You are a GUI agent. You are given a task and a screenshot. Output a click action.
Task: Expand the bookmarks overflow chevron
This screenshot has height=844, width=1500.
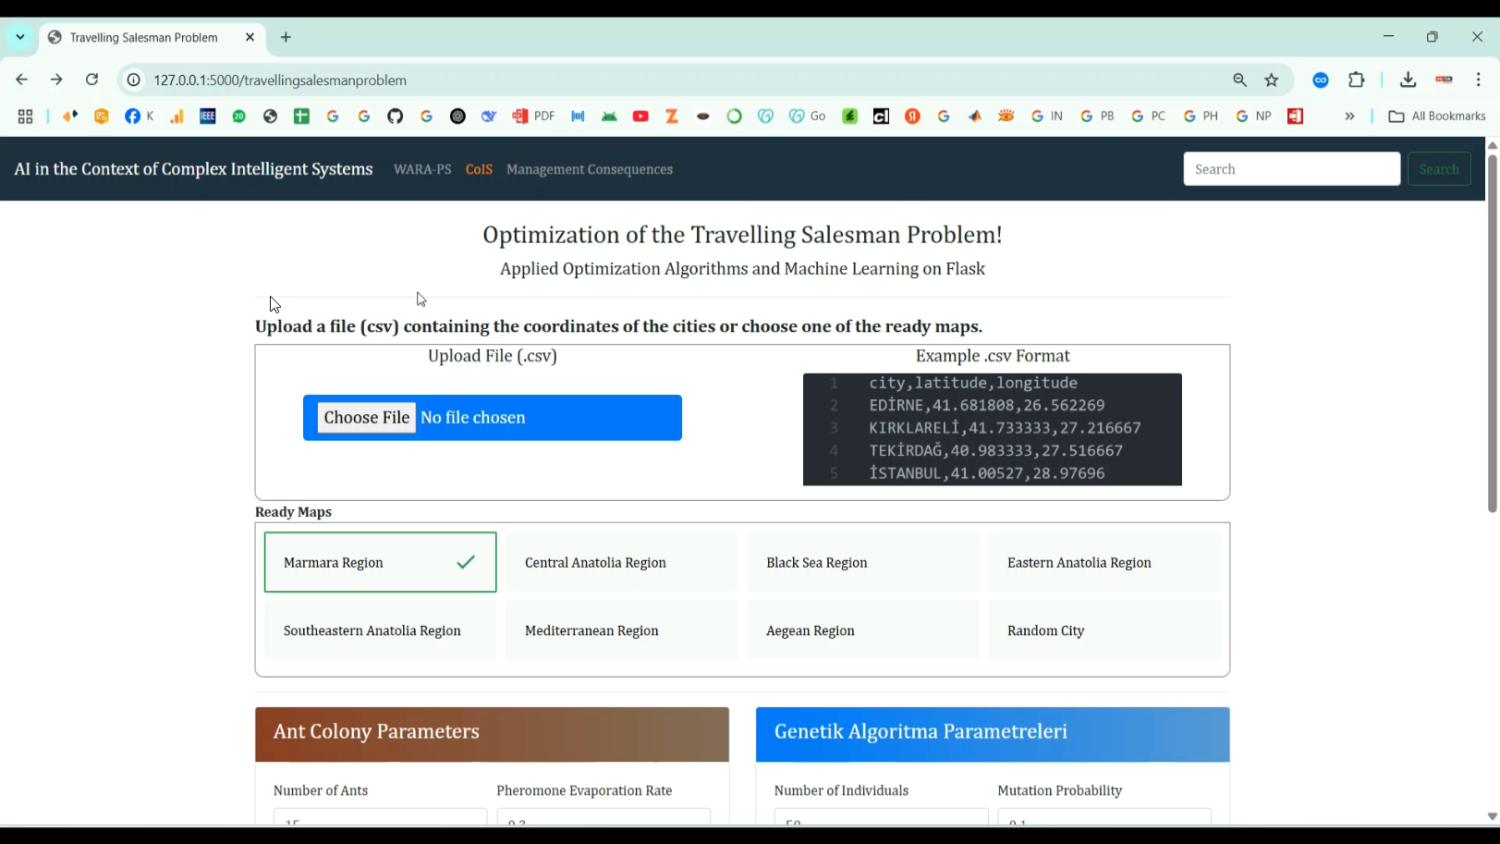(x=1350, y=116)
